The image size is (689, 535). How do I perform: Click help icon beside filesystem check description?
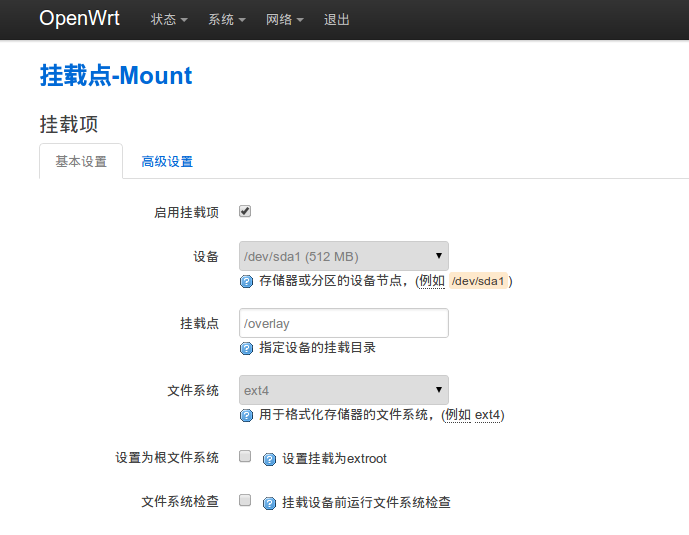(x=269, y=503)
